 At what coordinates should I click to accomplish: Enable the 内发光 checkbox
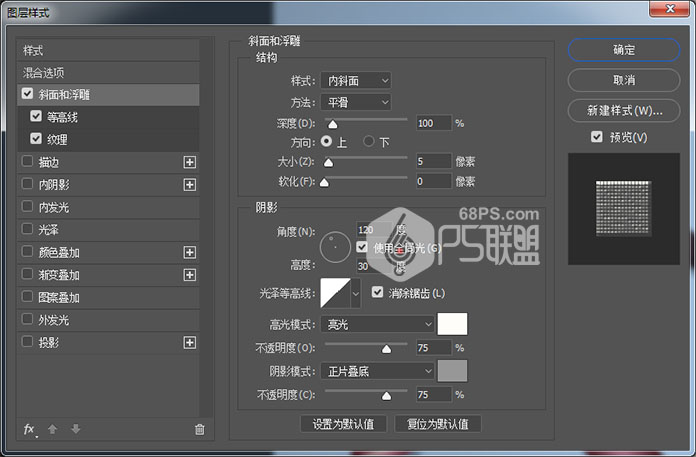coord(28,206)
